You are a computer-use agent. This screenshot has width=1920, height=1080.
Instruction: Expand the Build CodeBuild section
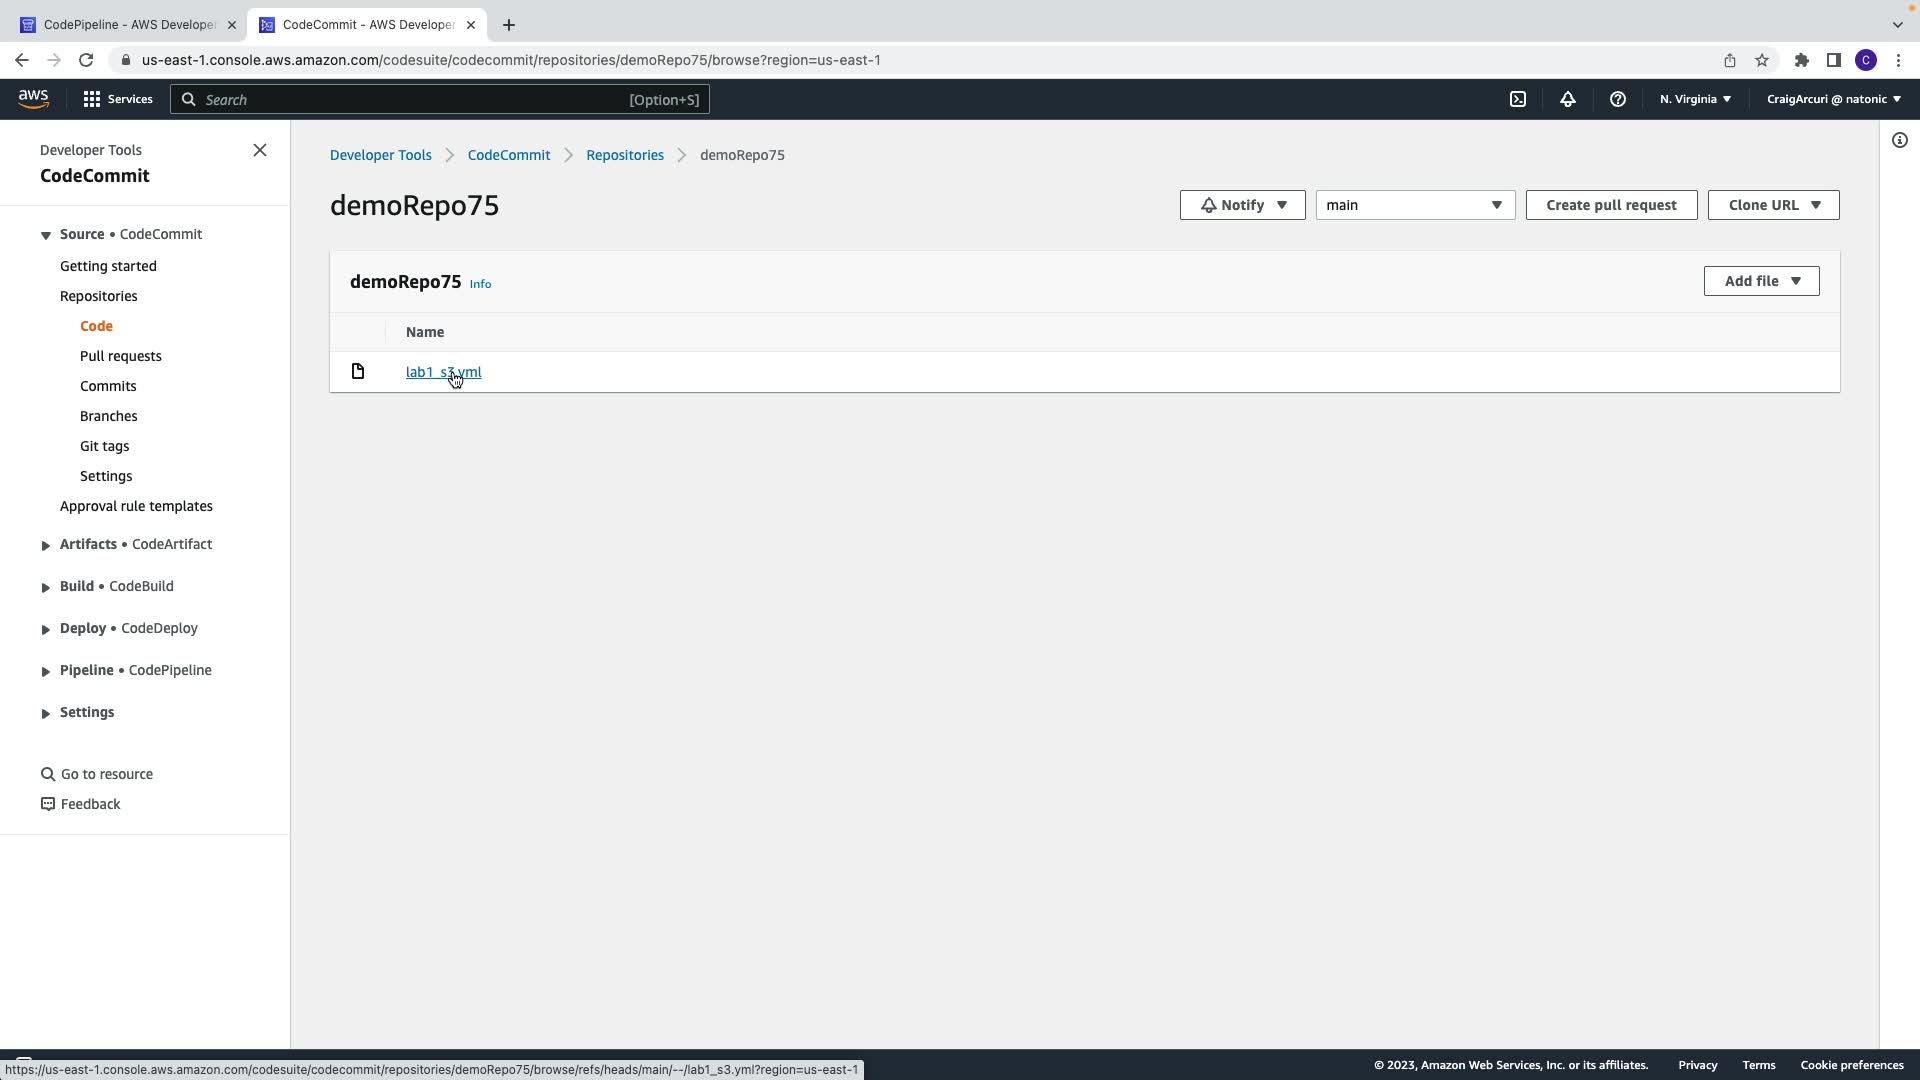coord(45,587)
